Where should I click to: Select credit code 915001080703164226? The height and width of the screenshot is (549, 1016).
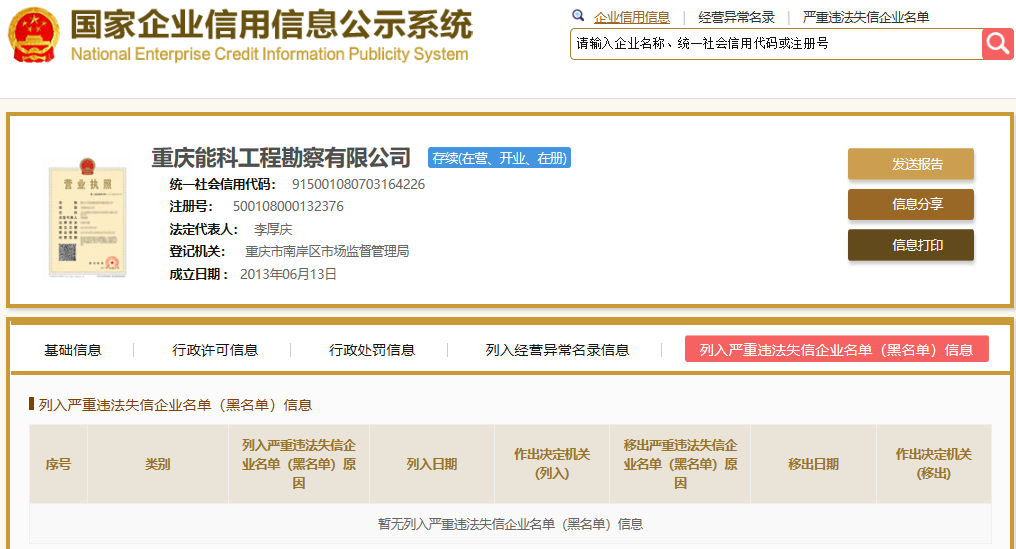(x=358, y=184)
